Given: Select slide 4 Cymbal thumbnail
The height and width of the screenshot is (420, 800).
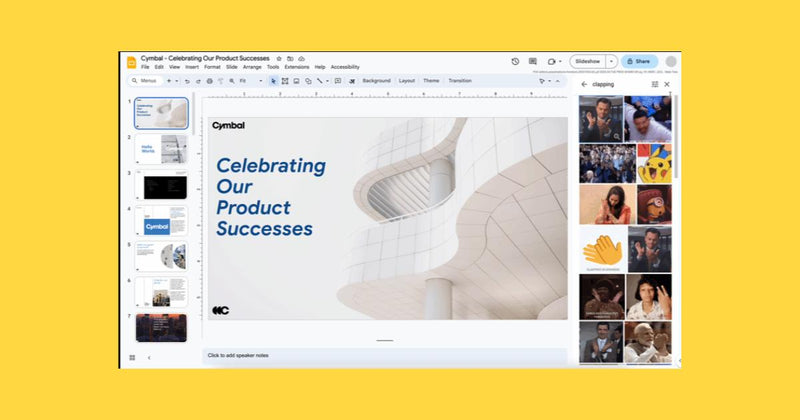Looking at the screenshot, I should tap(161, 221).
